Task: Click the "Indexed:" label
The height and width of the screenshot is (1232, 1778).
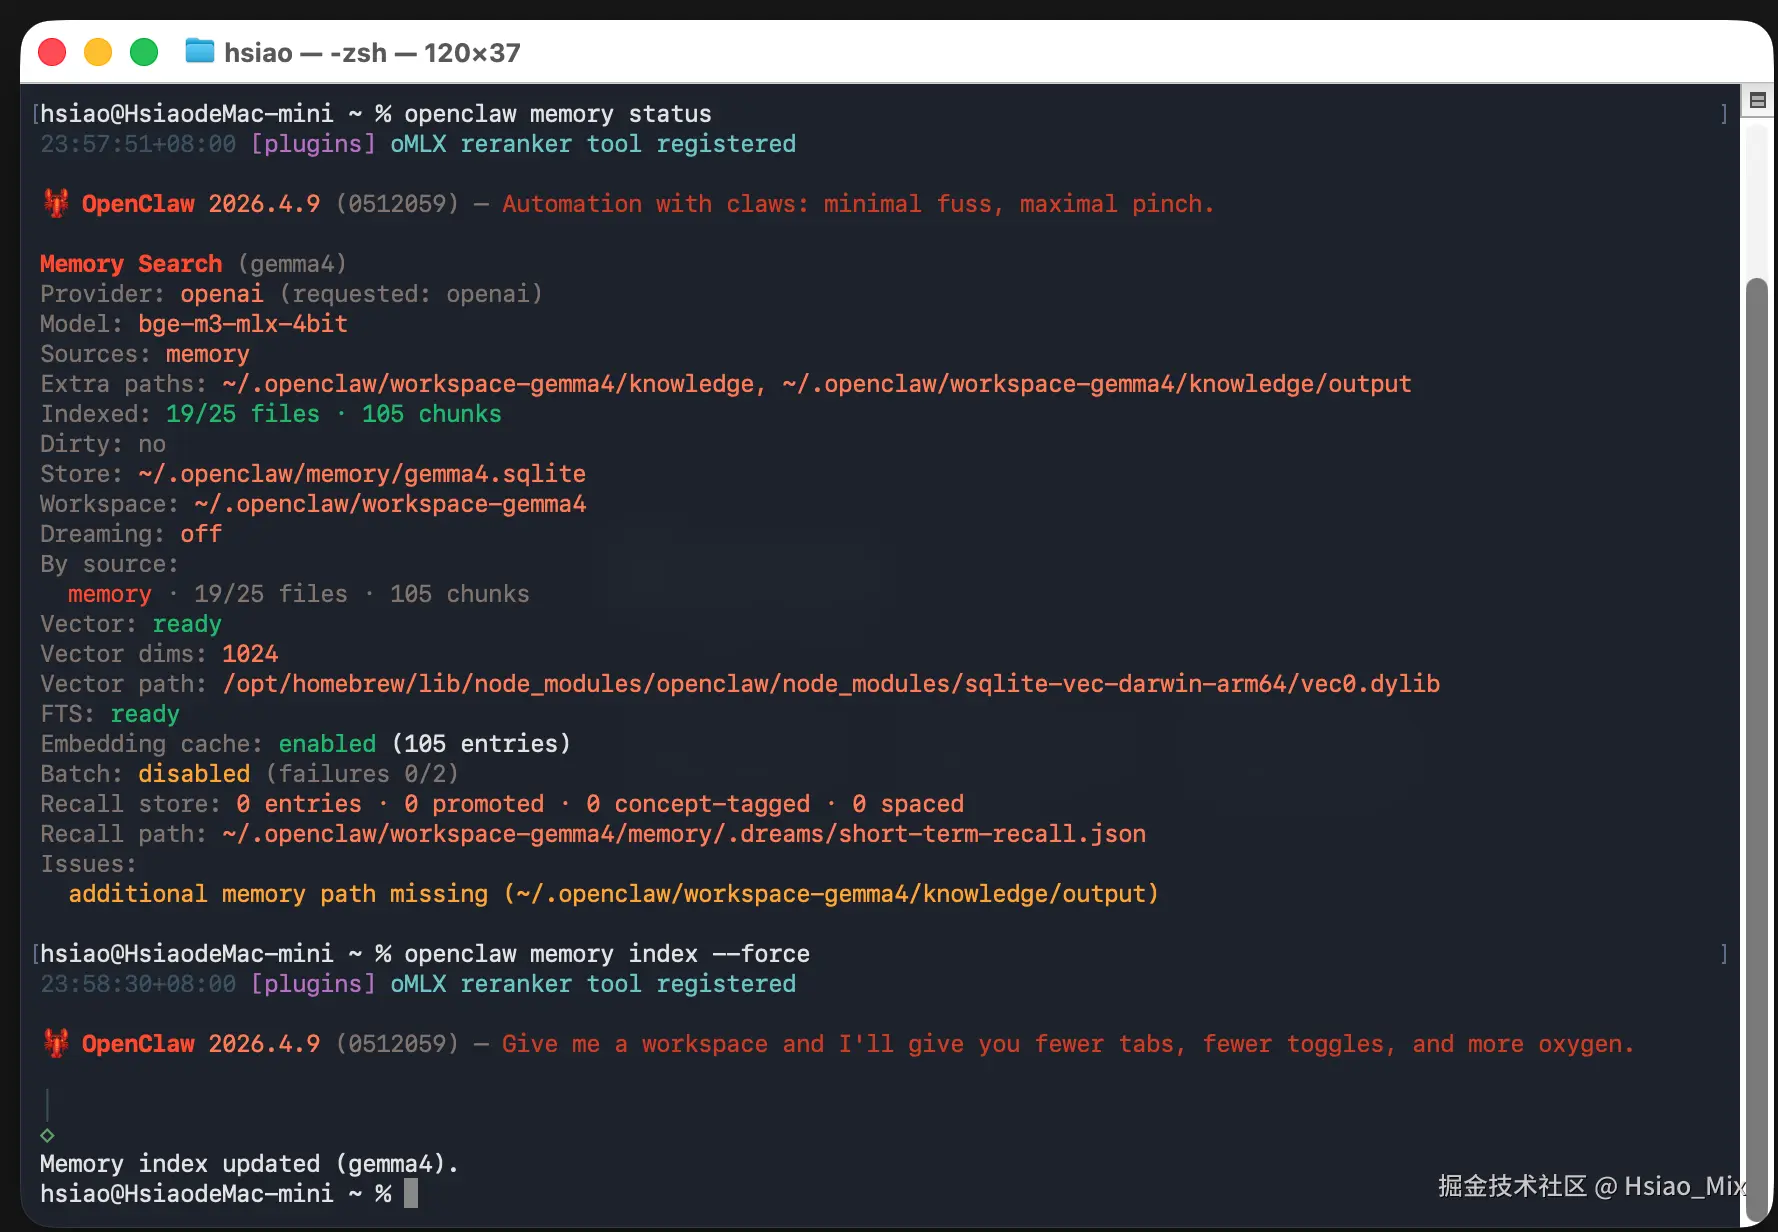Action: 96,414
